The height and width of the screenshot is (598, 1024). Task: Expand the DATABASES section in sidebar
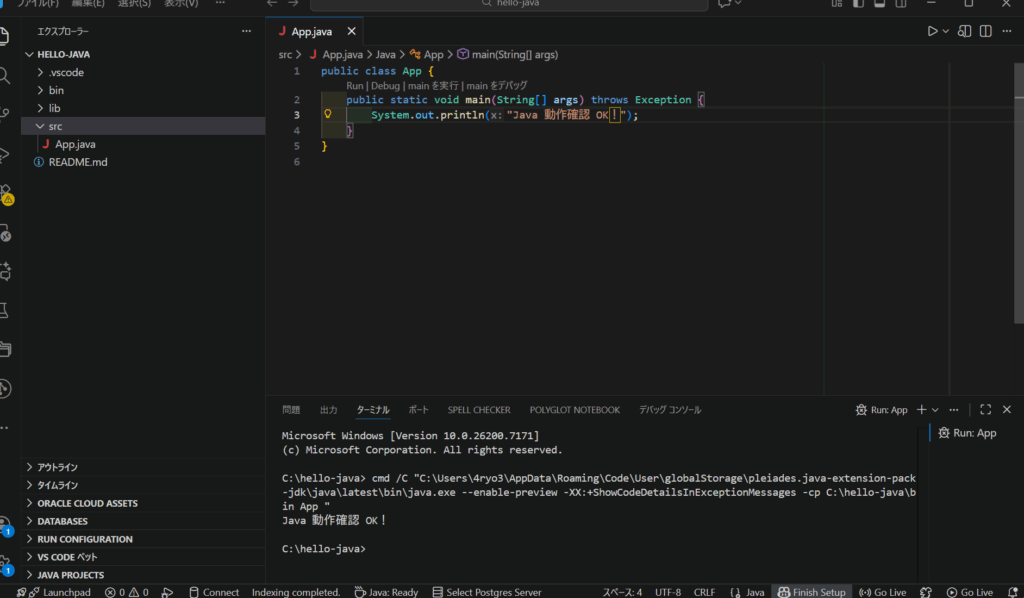point(62,521)
